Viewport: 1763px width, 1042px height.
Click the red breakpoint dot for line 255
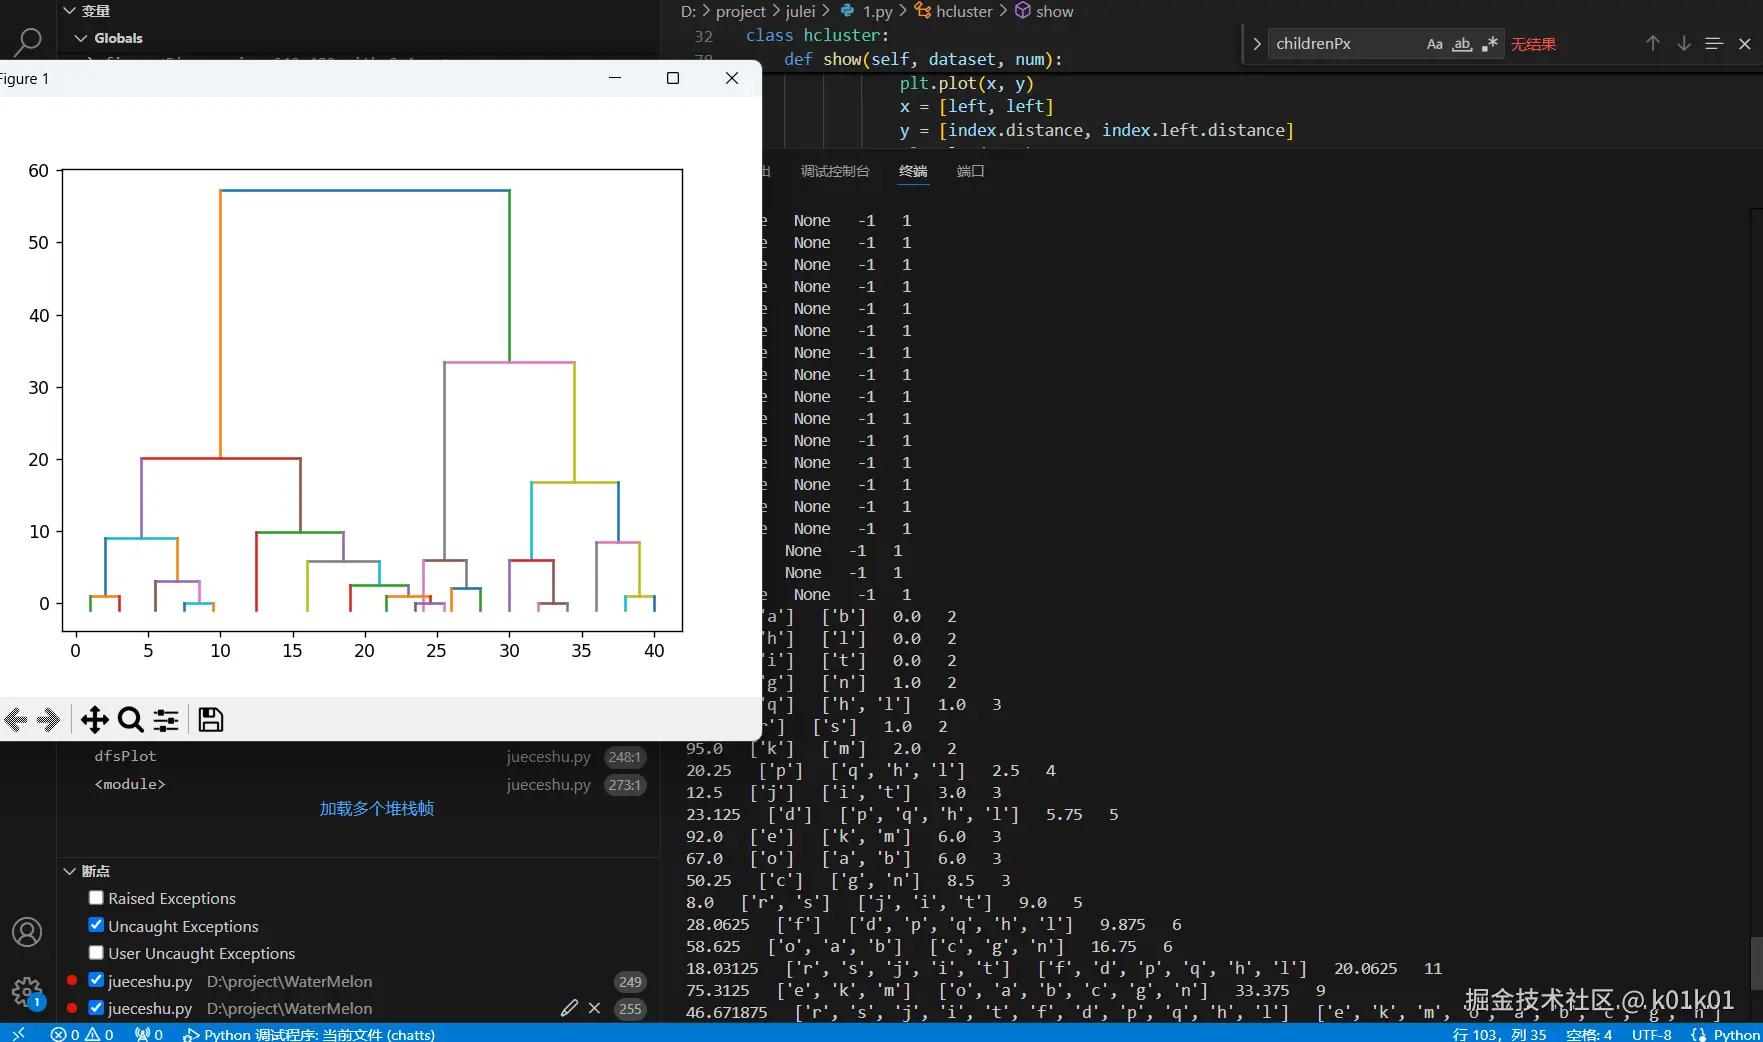(72, 1008)
